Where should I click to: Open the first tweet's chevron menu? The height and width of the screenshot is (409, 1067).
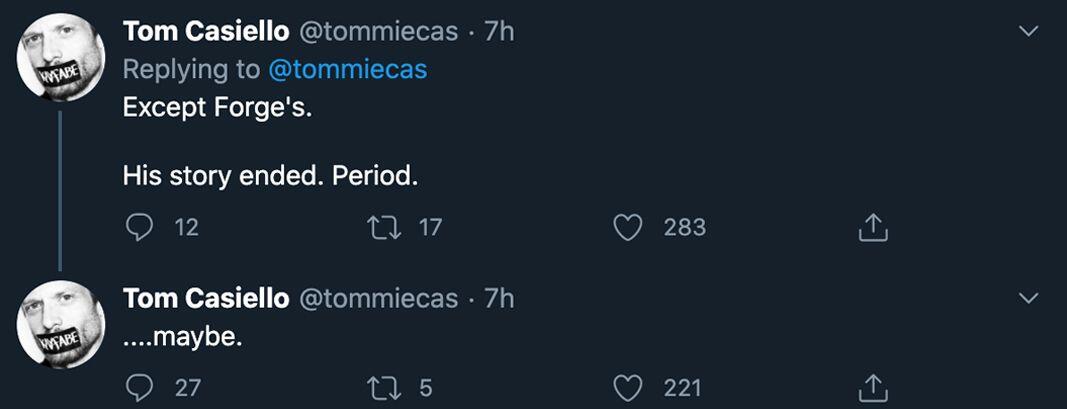click(x=1027, y=32)
